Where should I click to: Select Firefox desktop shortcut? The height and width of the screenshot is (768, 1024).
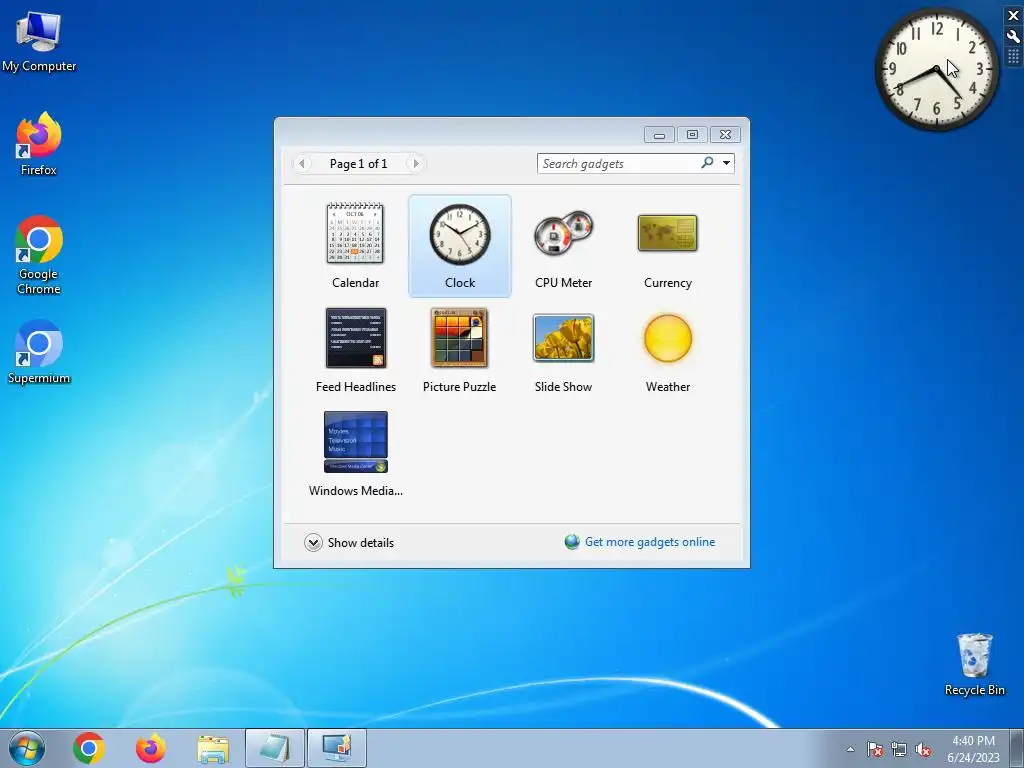coord(39,144)
